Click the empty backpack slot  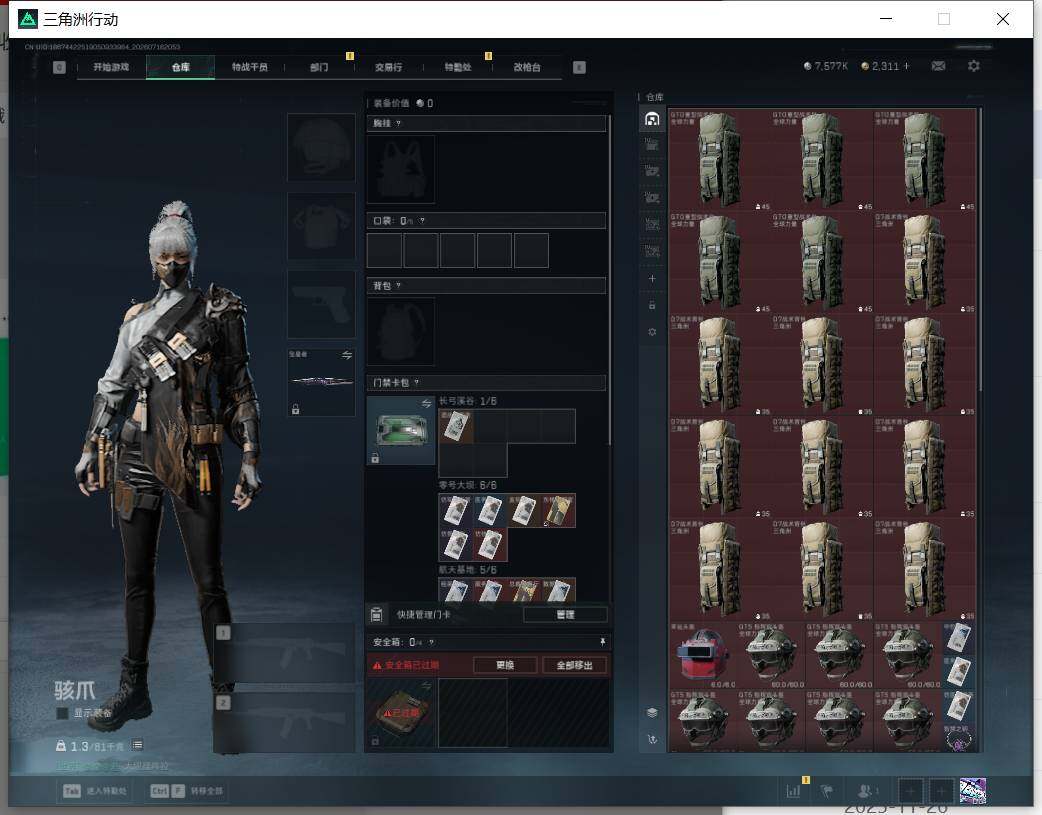tap(401, 331)
